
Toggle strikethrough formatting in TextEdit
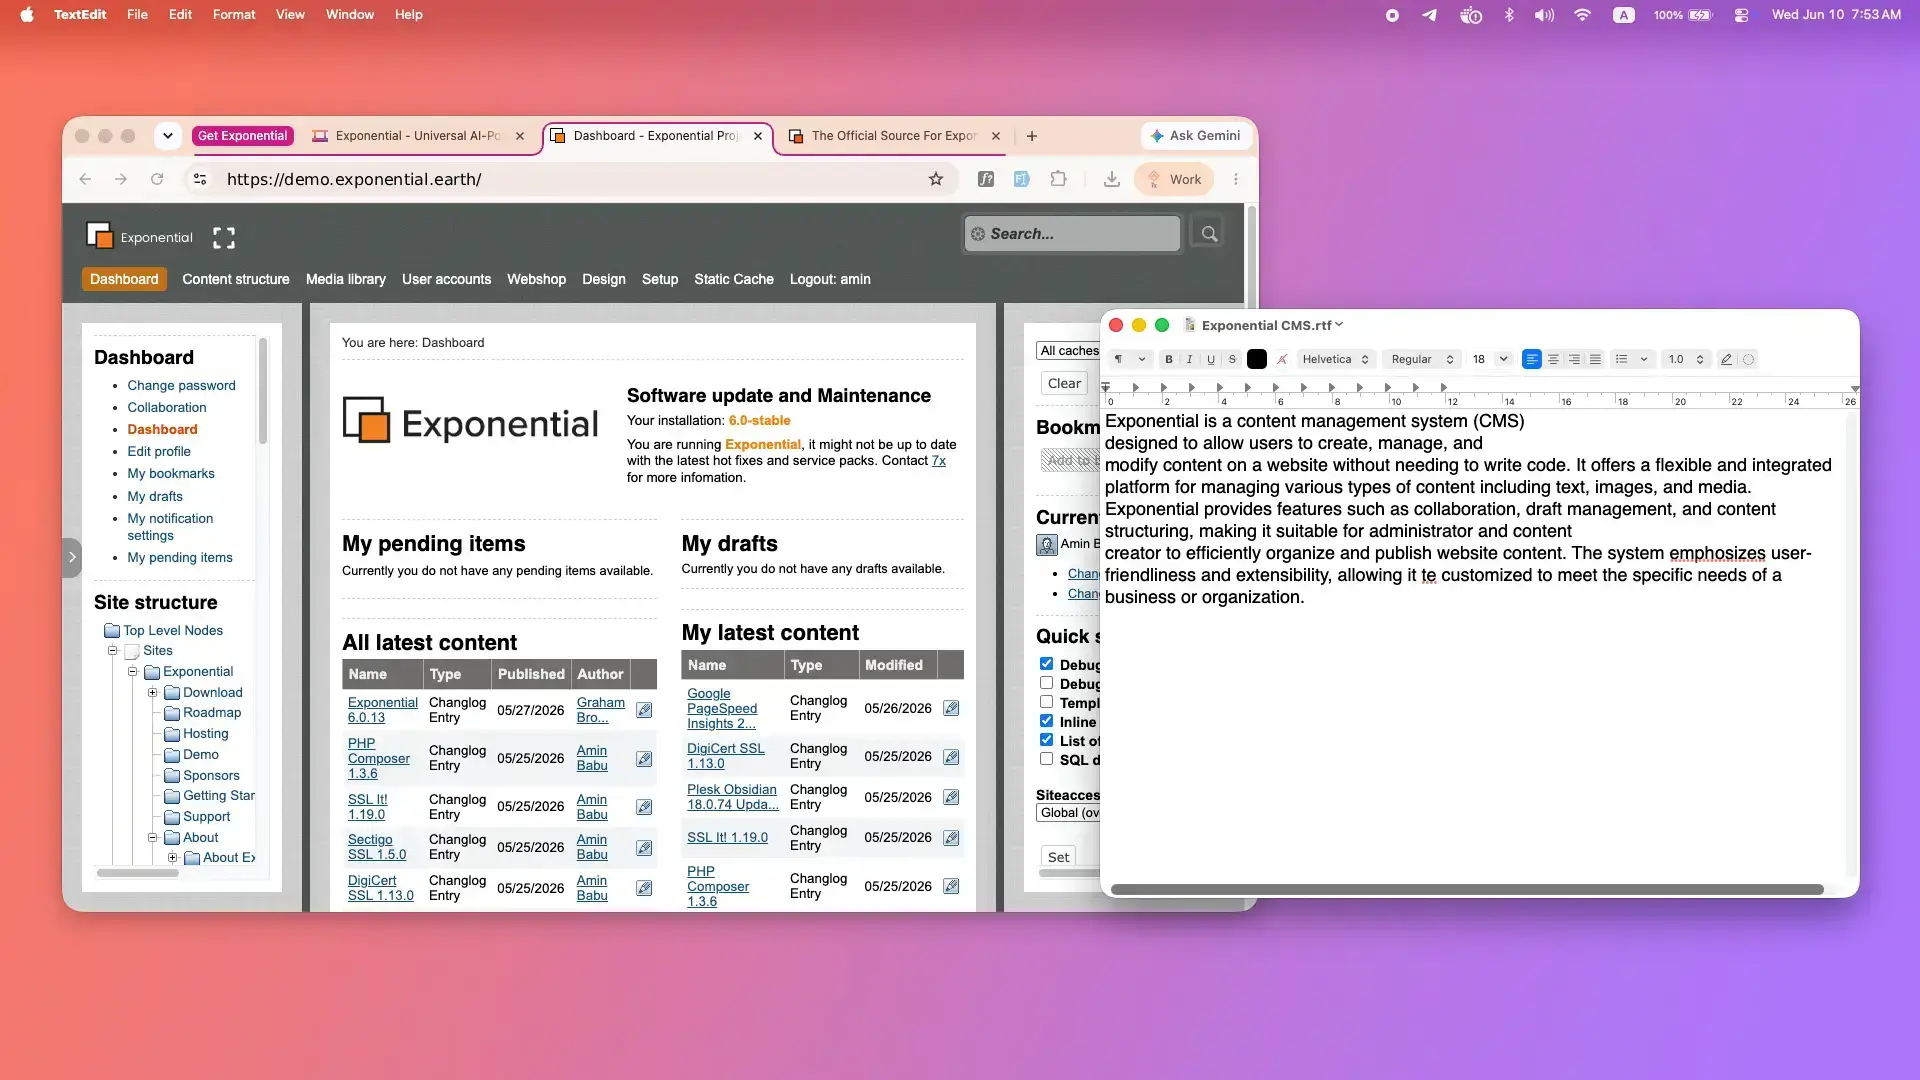[x=1231, y=360]
